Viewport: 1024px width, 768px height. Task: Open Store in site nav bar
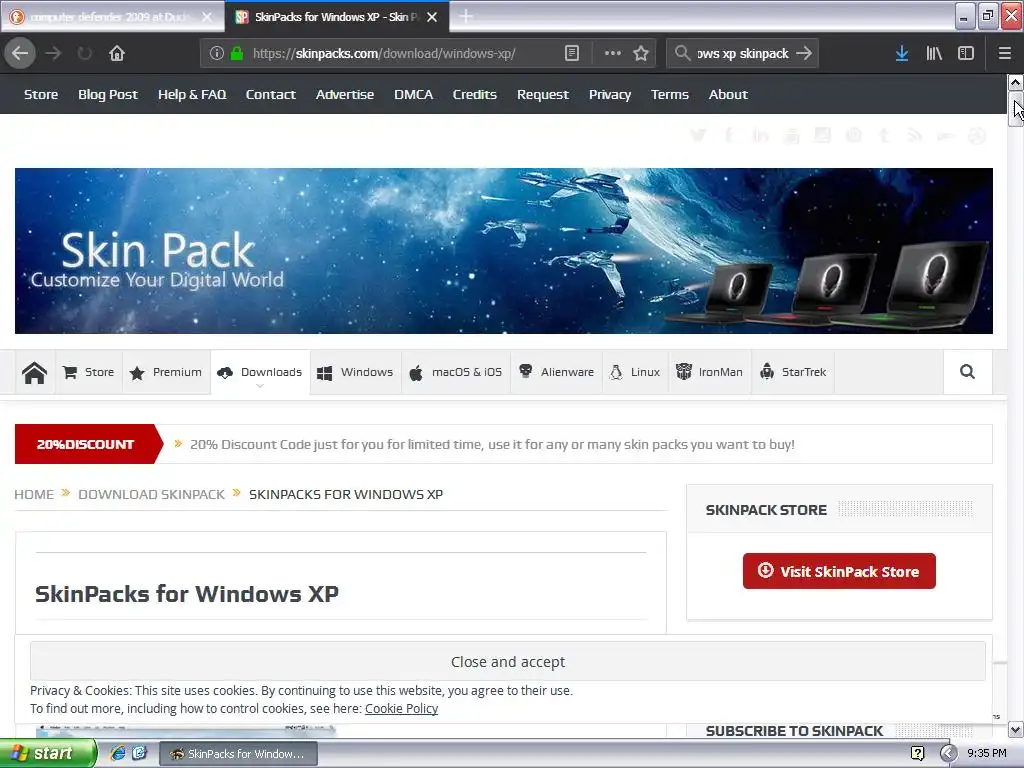point(89,372)
